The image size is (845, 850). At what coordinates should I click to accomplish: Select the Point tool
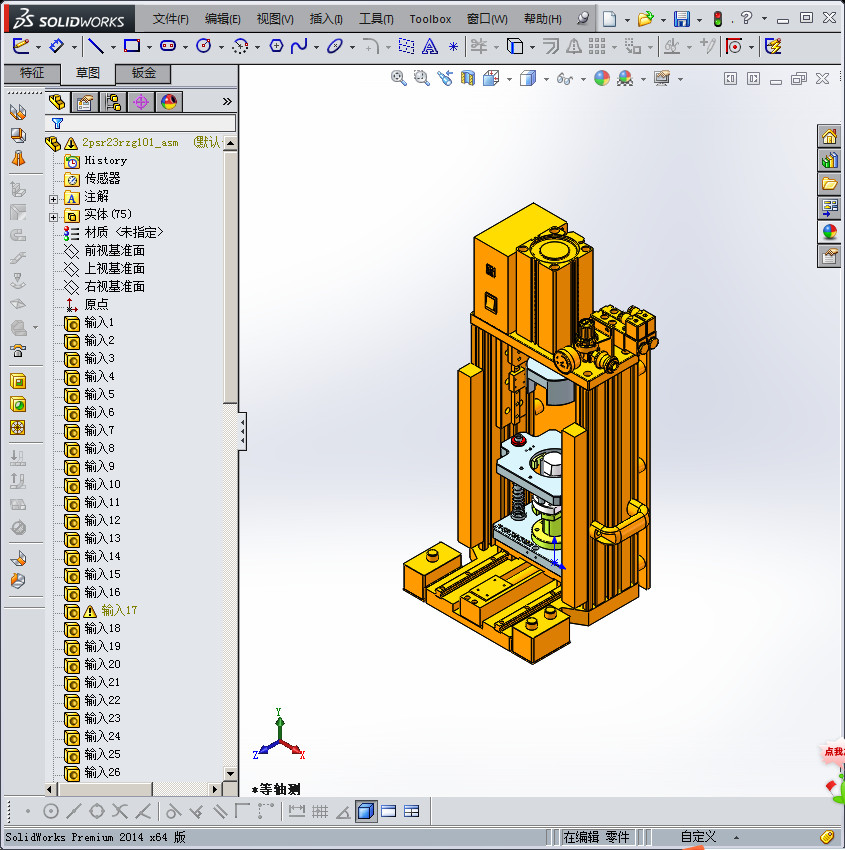(x=454, y=47)
